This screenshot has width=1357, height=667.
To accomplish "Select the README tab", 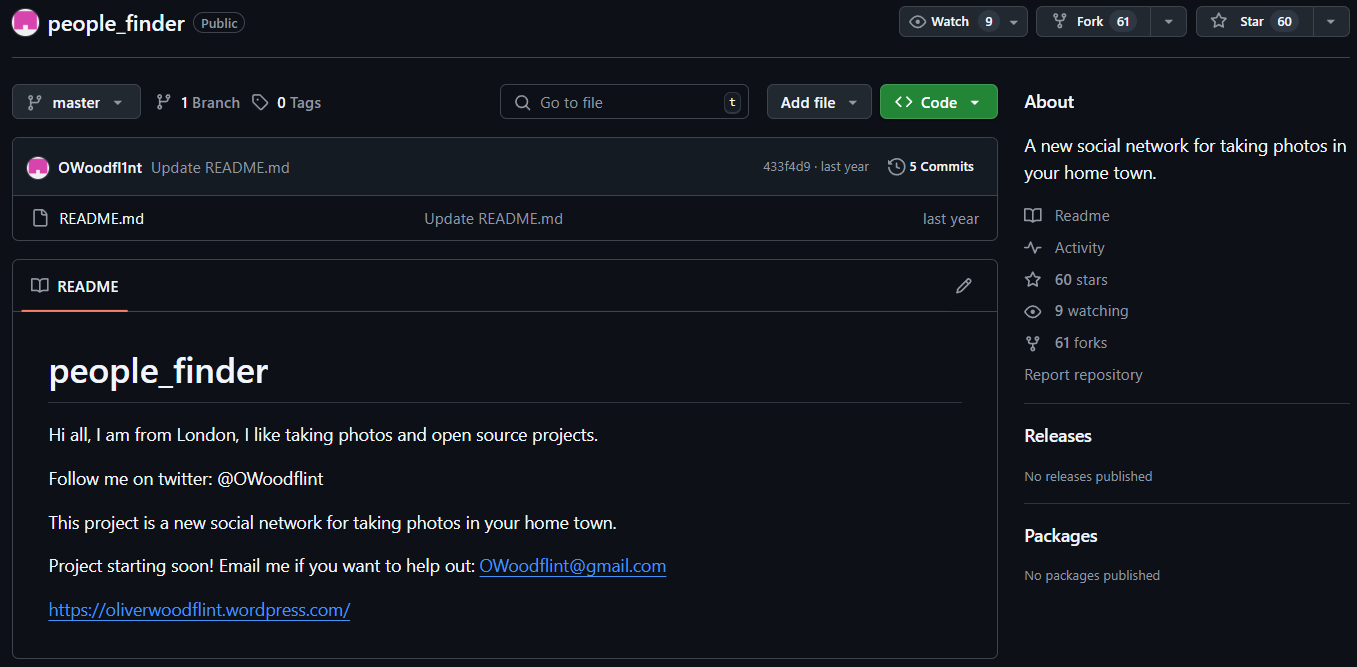I will (x=75, y=286).
